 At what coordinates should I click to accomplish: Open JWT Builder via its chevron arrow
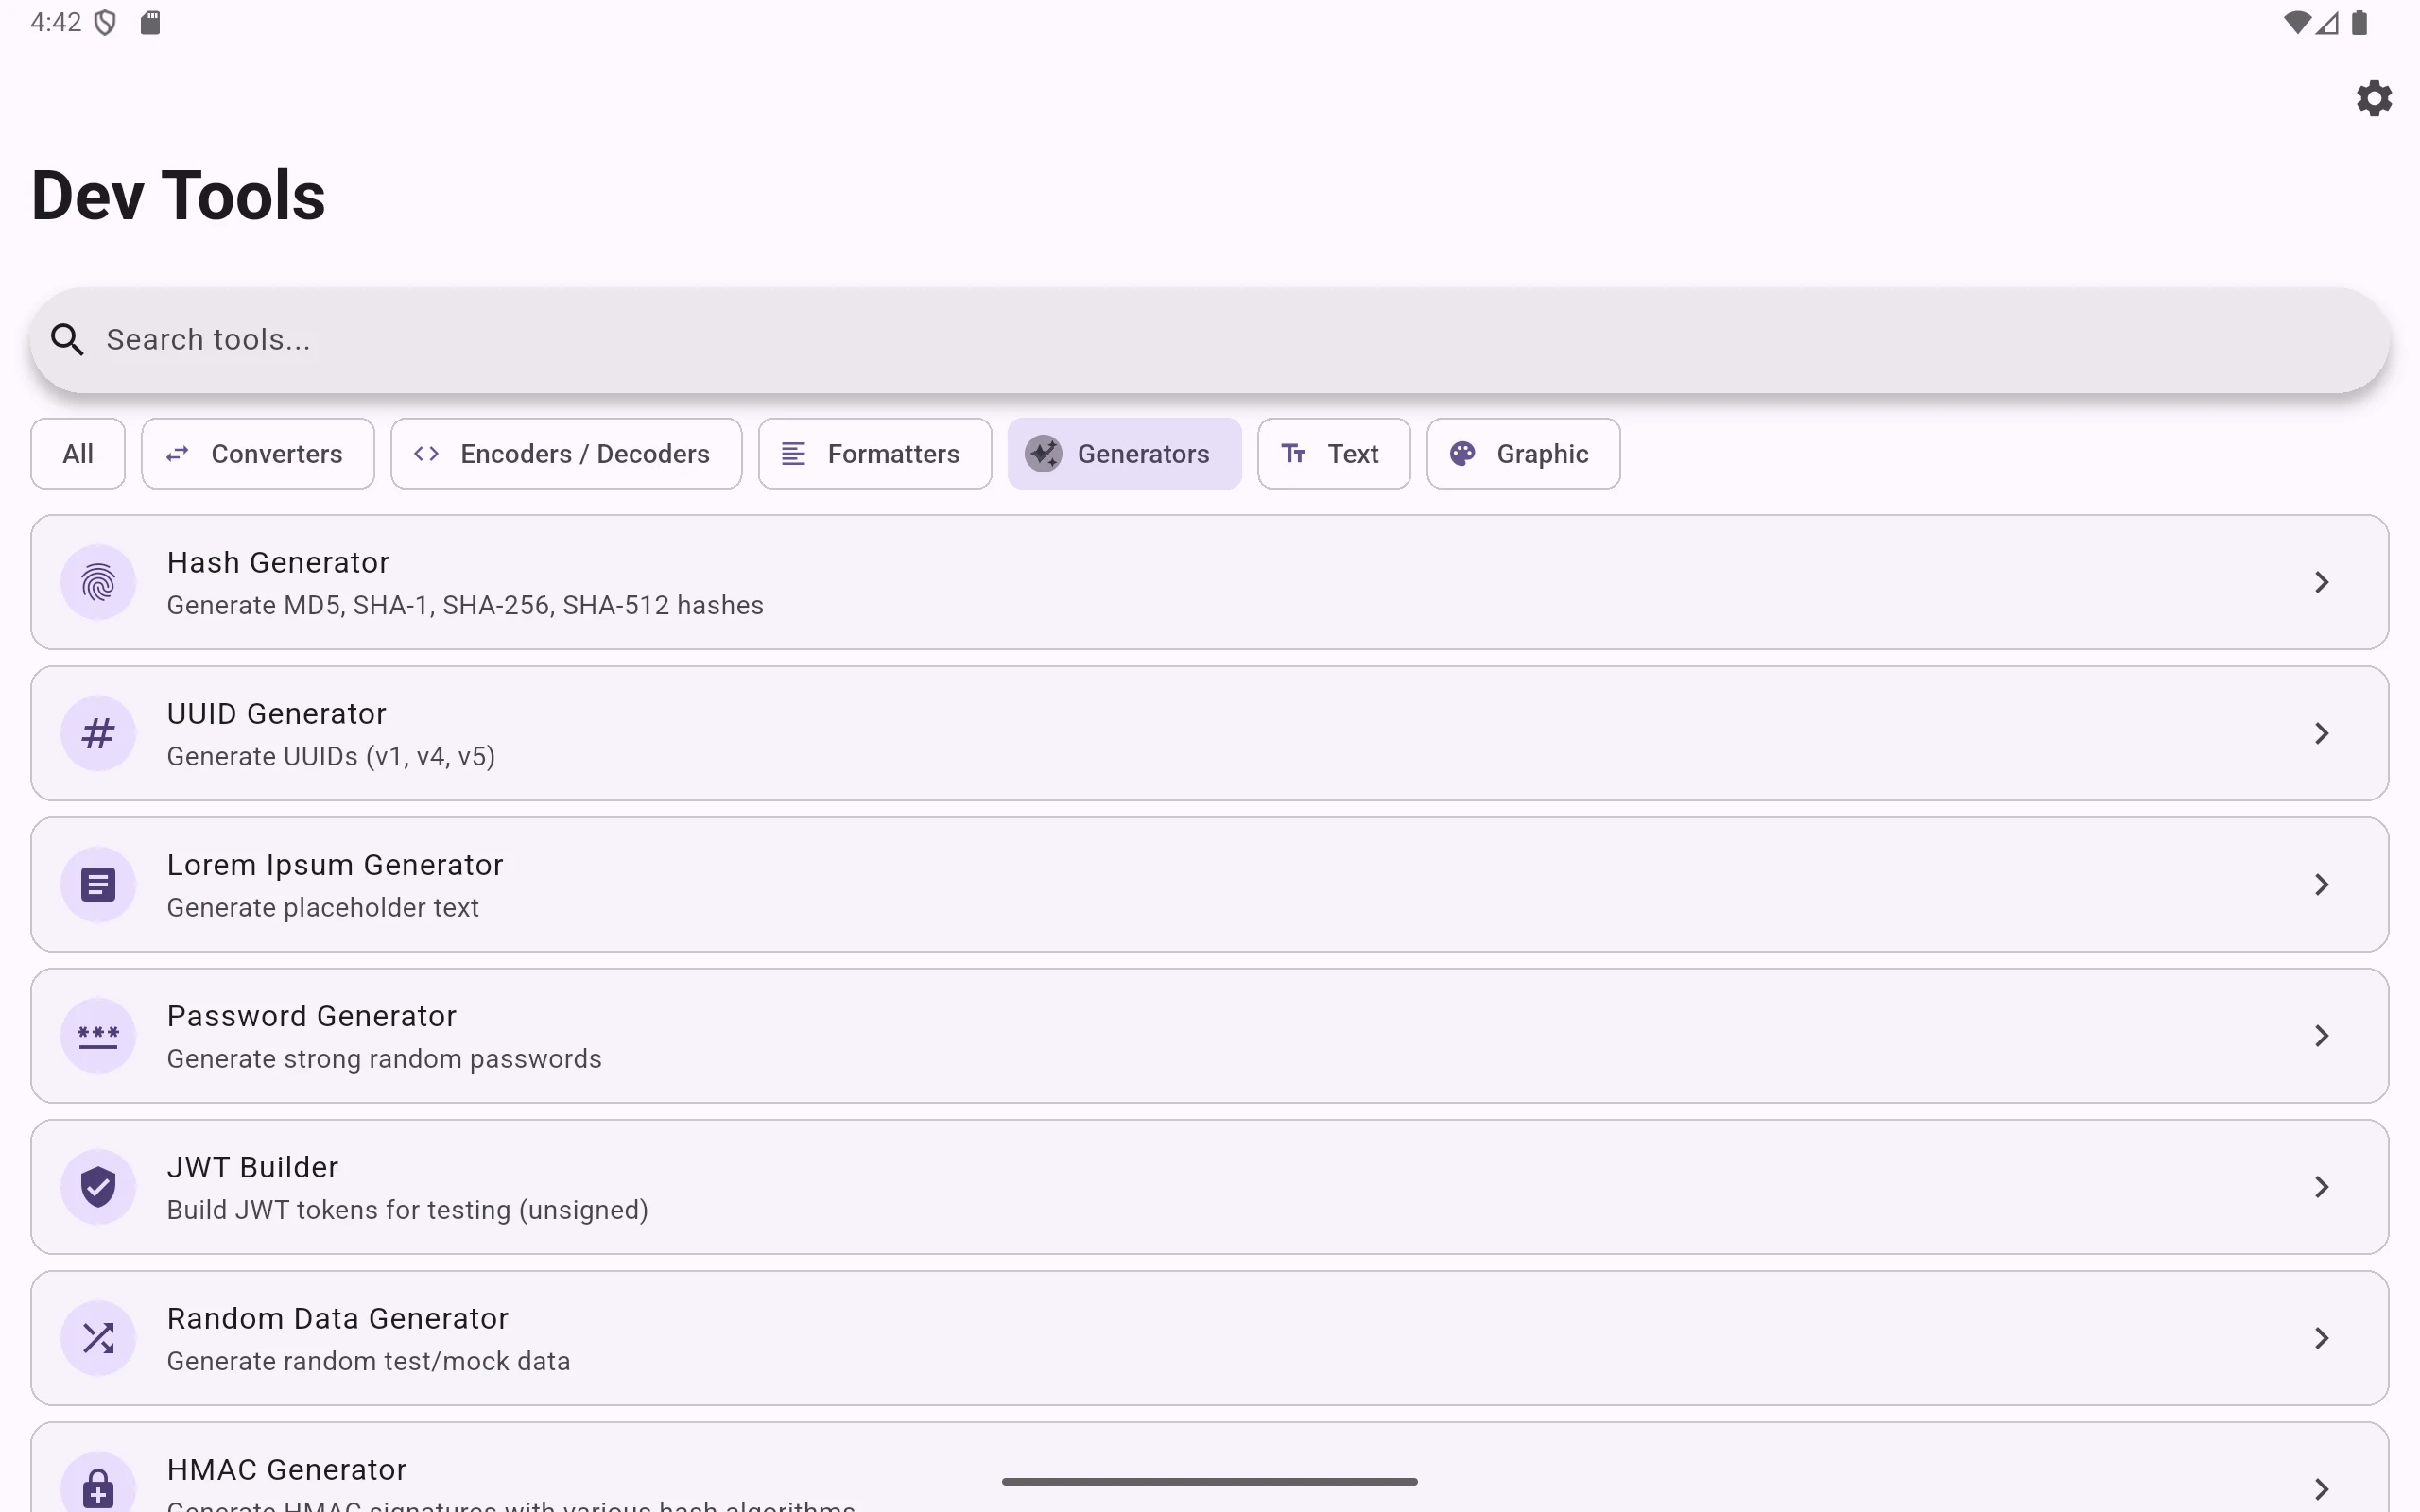2322,1187
